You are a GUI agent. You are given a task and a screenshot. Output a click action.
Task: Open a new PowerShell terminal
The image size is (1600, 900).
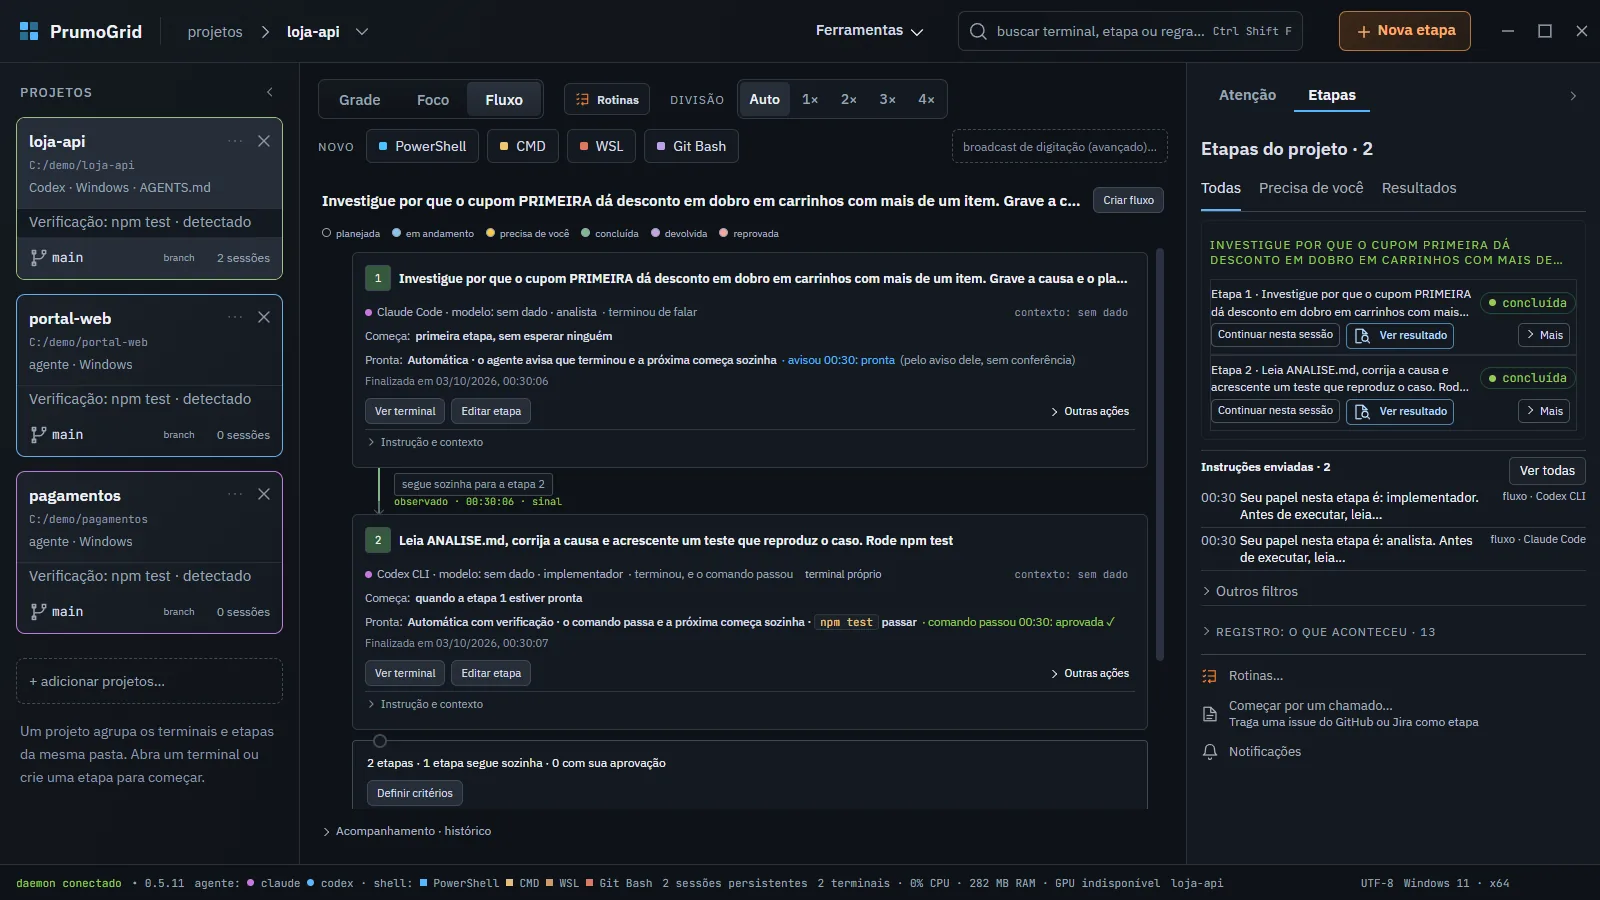422,146
